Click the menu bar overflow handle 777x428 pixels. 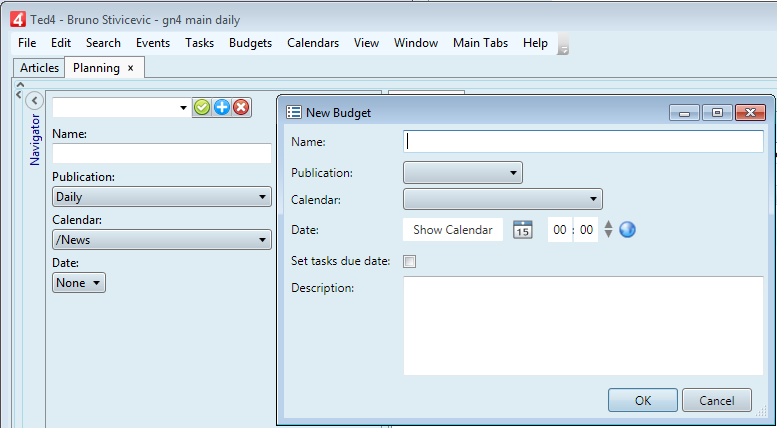(563, 44)
